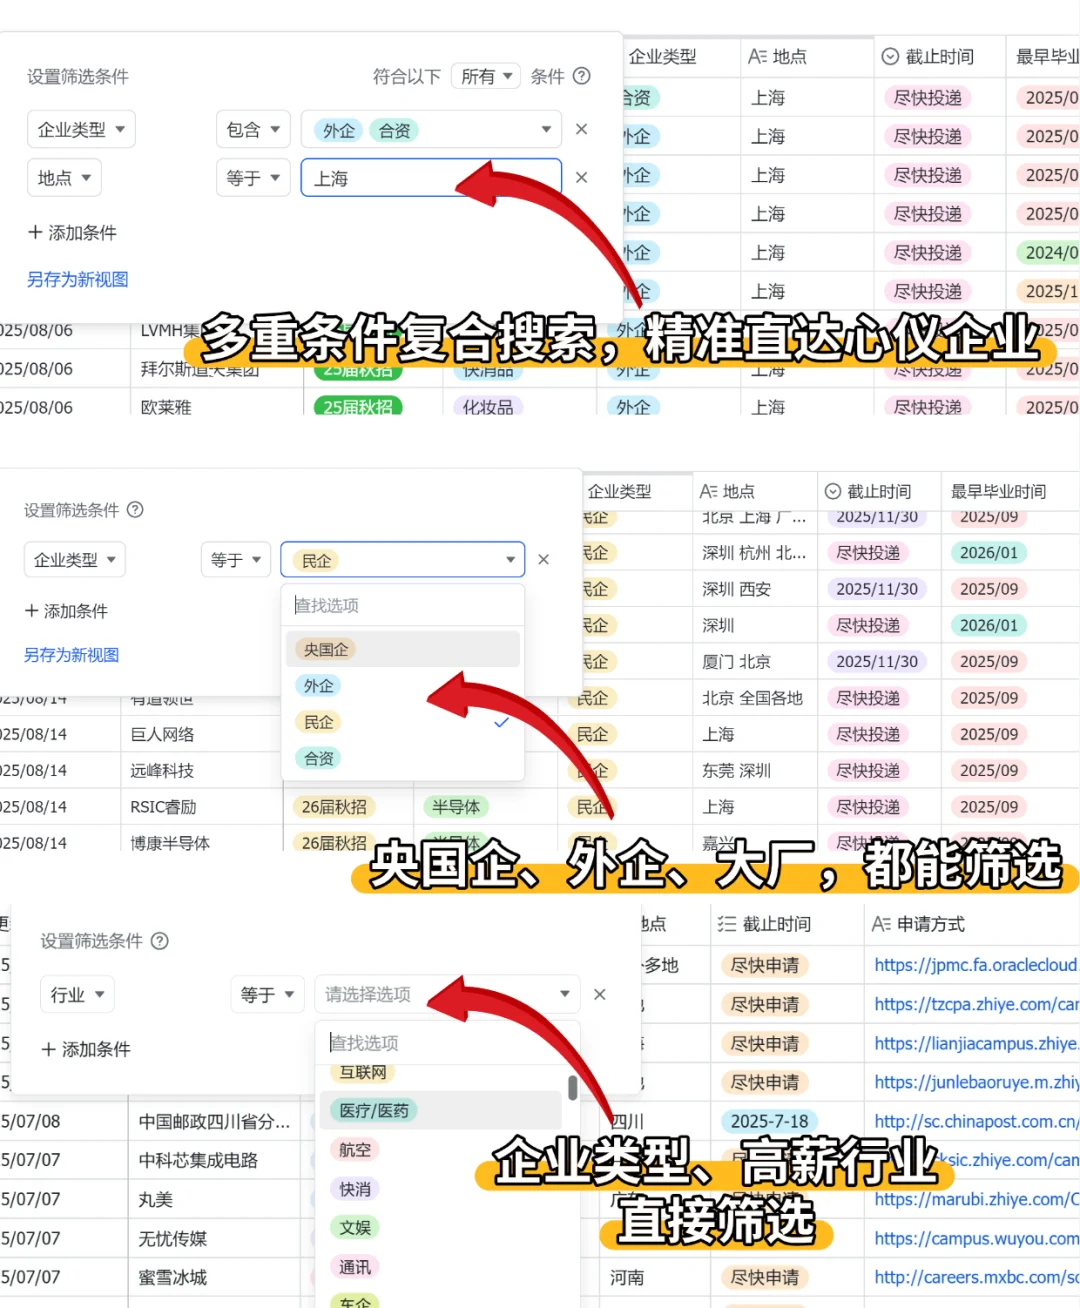Check the 合资 option in the list
1080x1308 pixels.
[x=318, y=757]
